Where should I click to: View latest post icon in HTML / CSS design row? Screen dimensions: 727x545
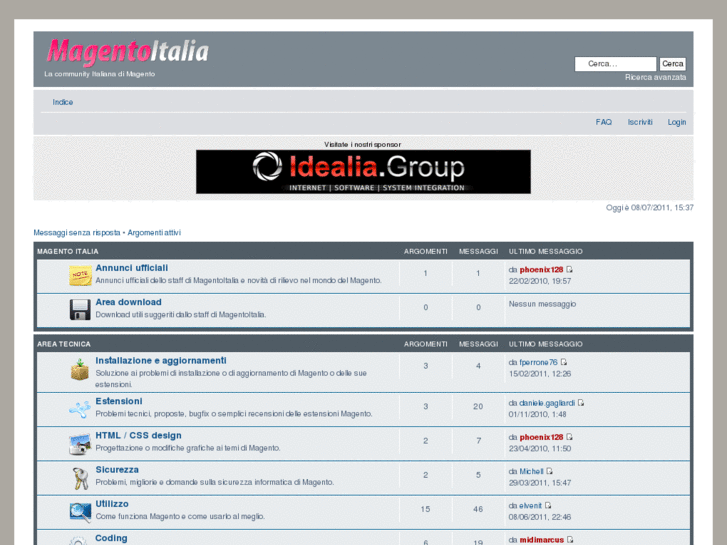click(x=569, y=437)
